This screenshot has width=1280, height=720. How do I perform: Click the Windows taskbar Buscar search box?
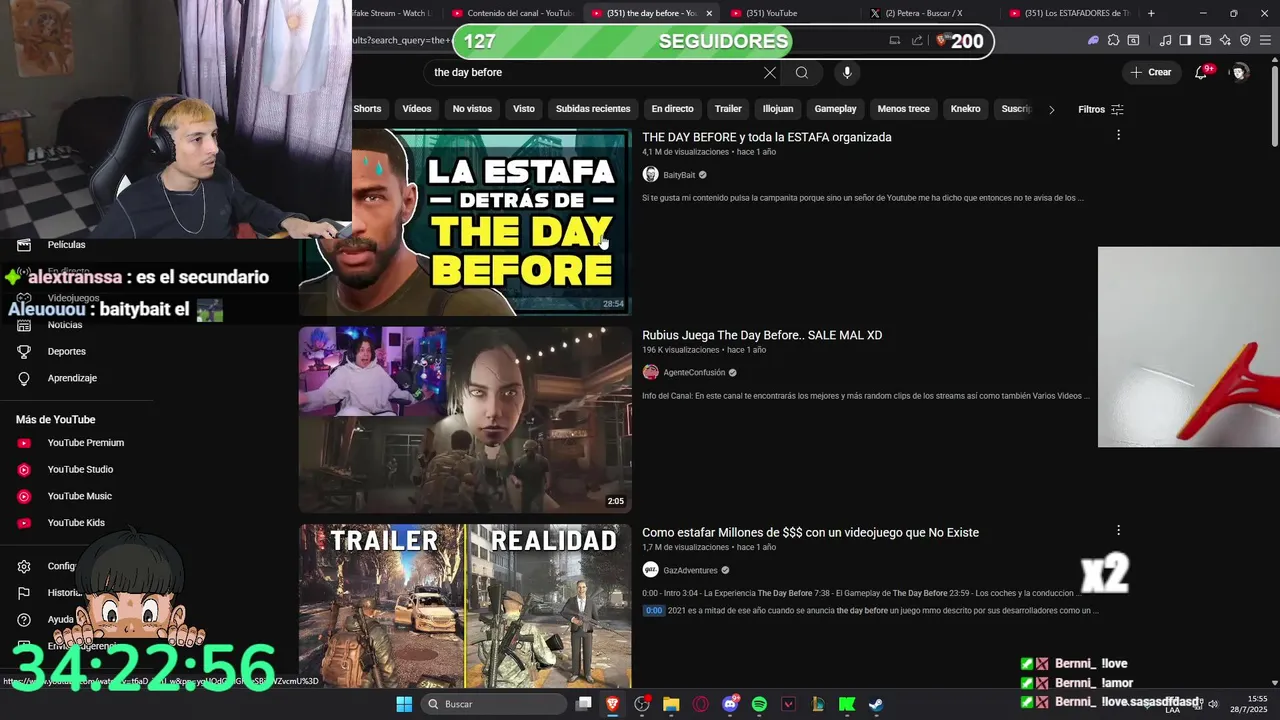(494, 704)
